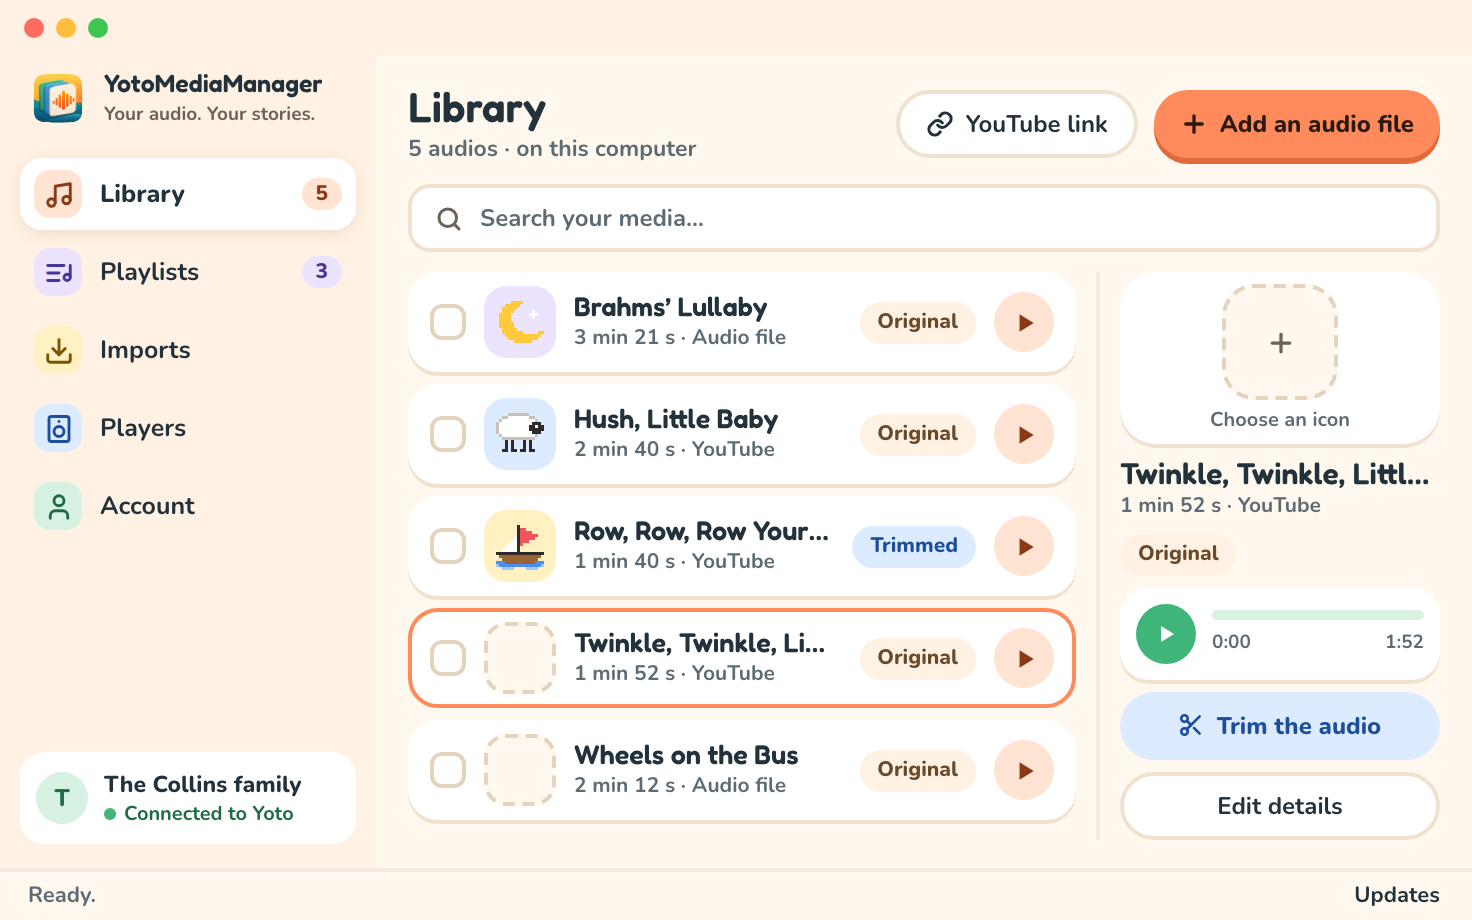Tick the checkbox for Brahms' Lullaby
1472x920 pixels.
tap(448, 322)
